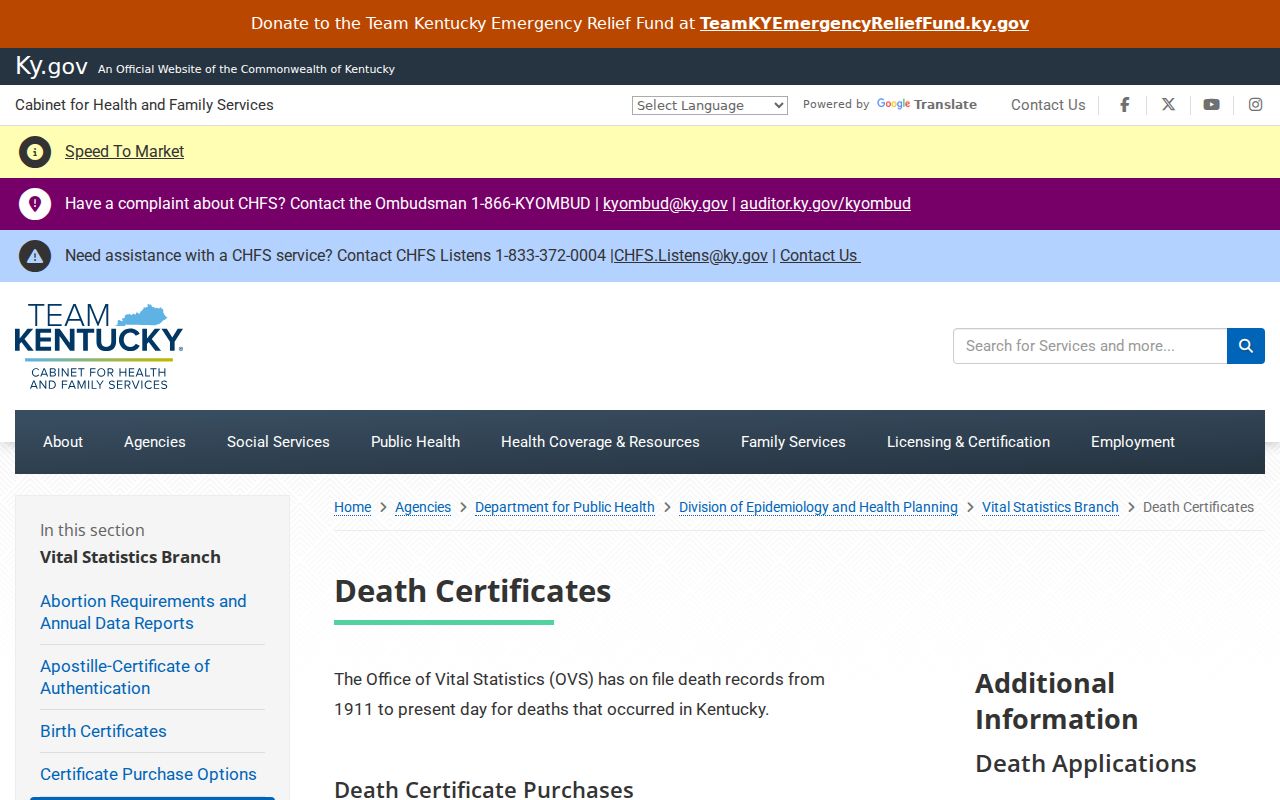Click the Vital Statistics Branch sidebar heading

[130, 557]
